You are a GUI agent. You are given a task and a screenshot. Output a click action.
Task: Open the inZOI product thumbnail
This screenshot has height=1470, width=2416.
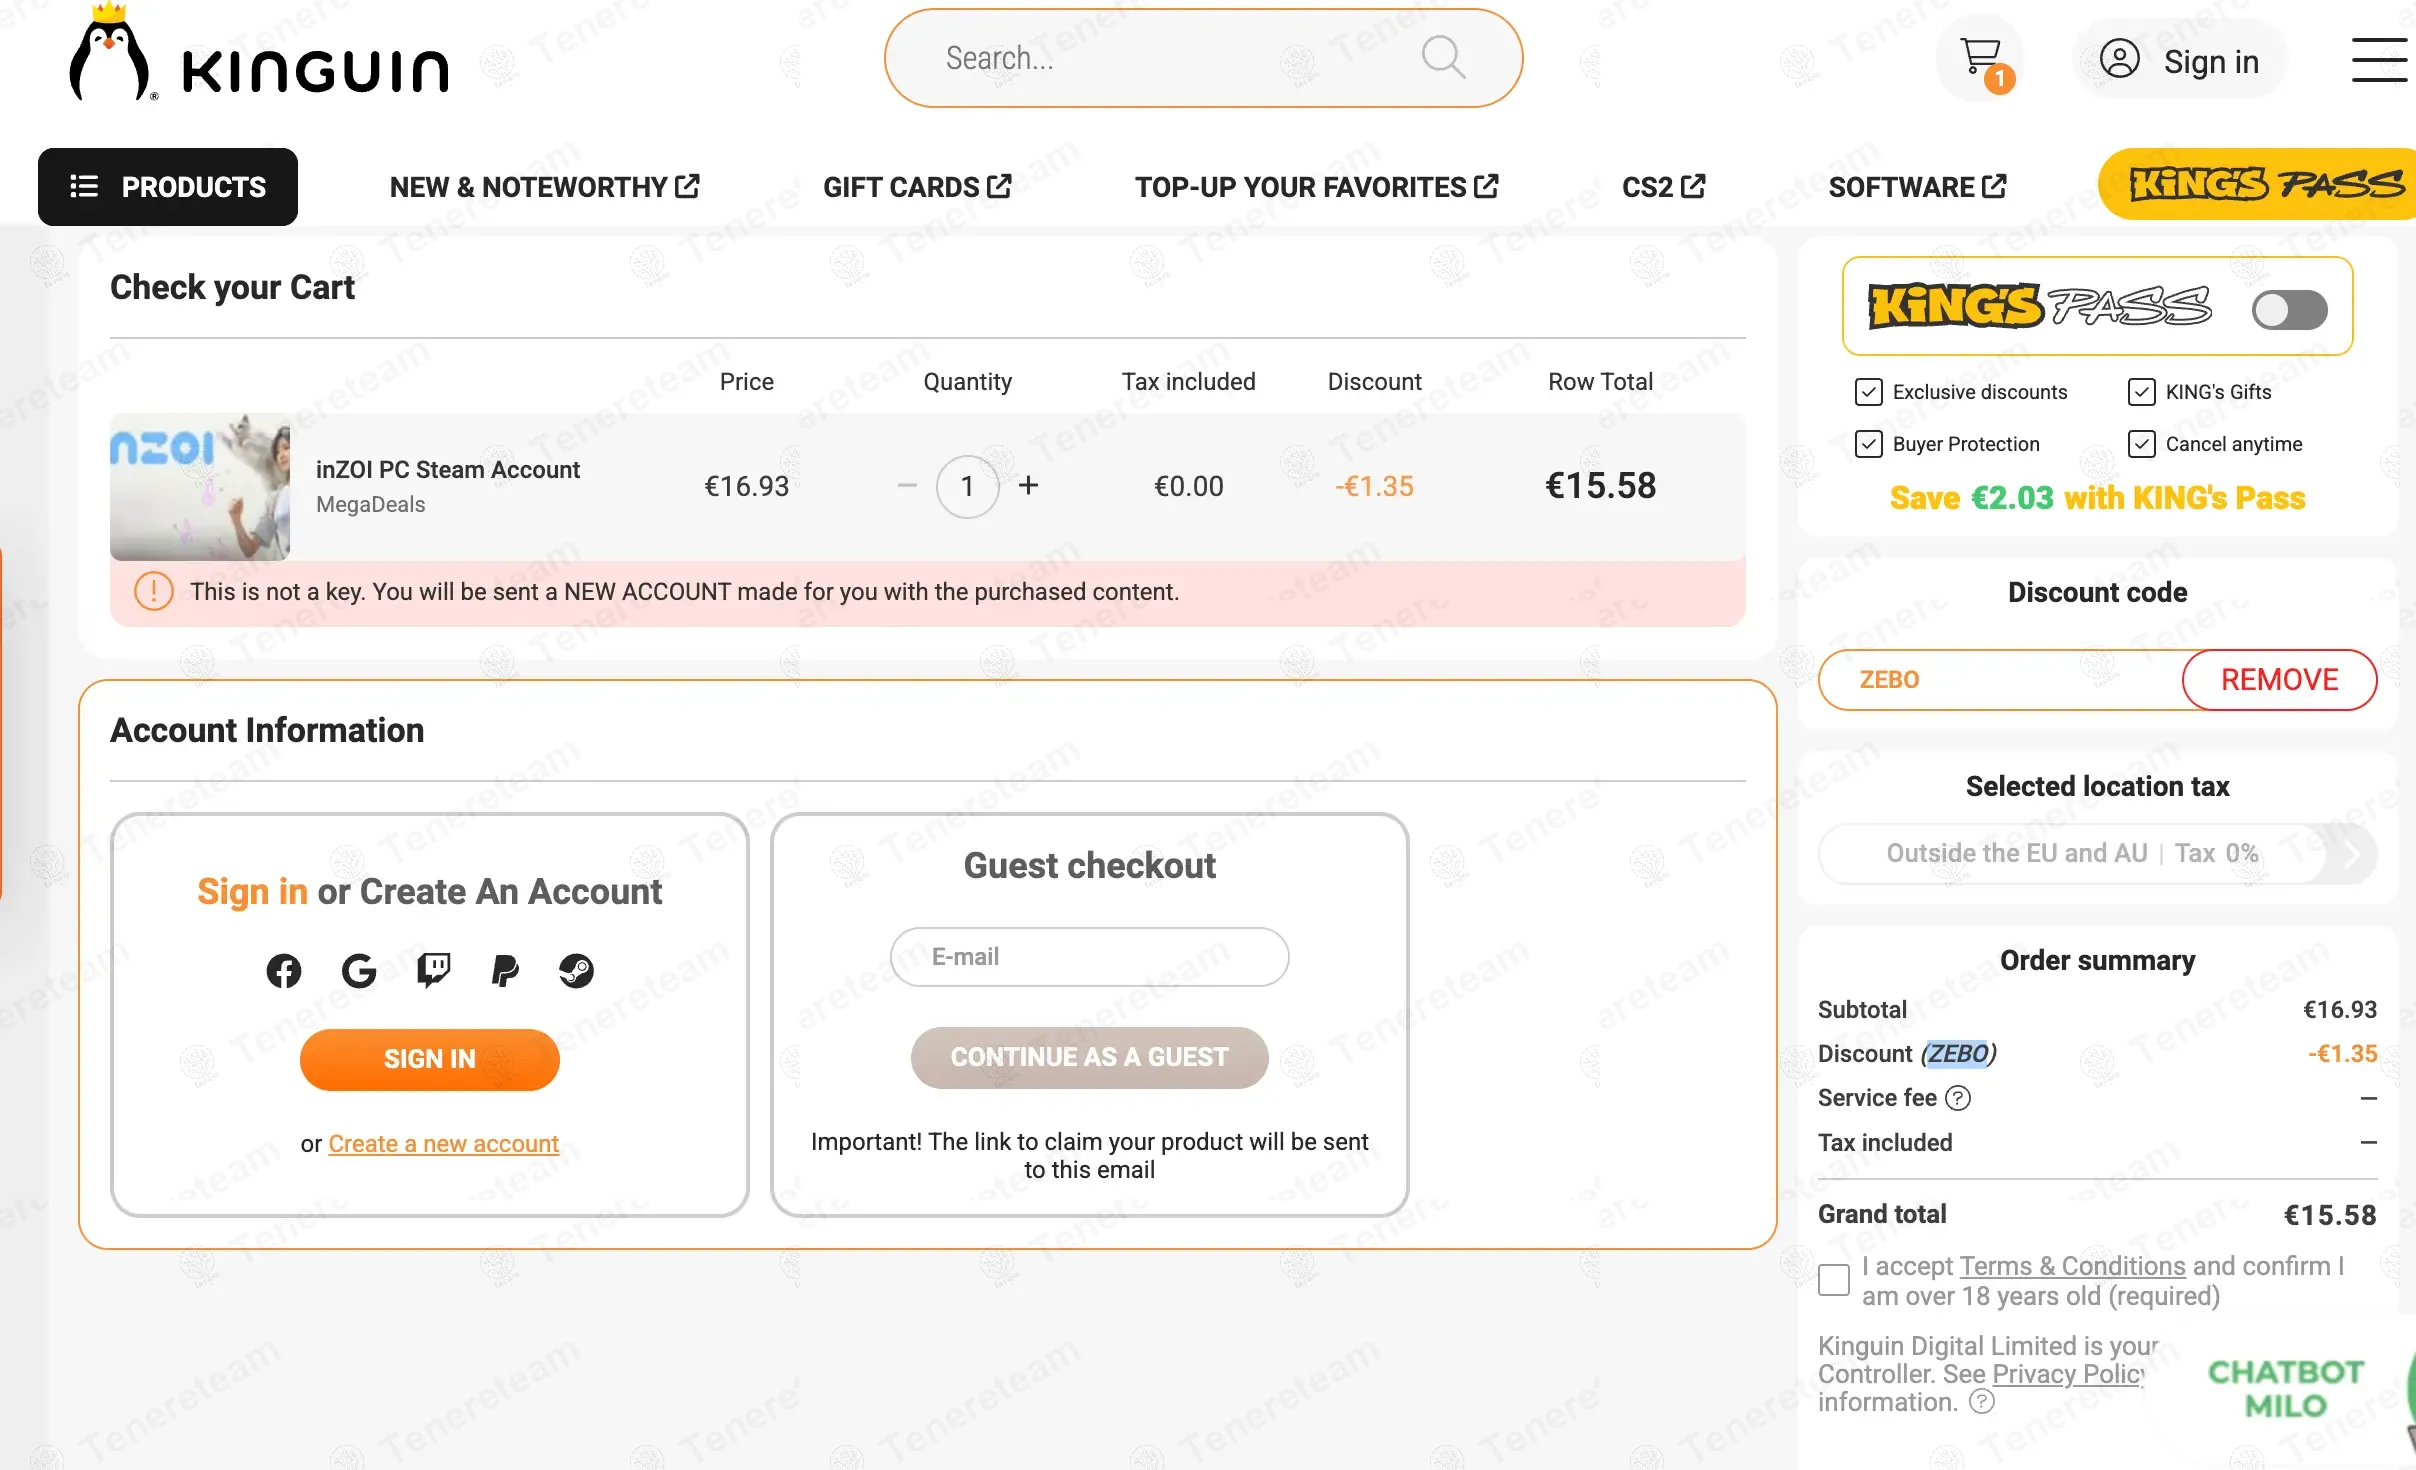[x=200, y=486]
